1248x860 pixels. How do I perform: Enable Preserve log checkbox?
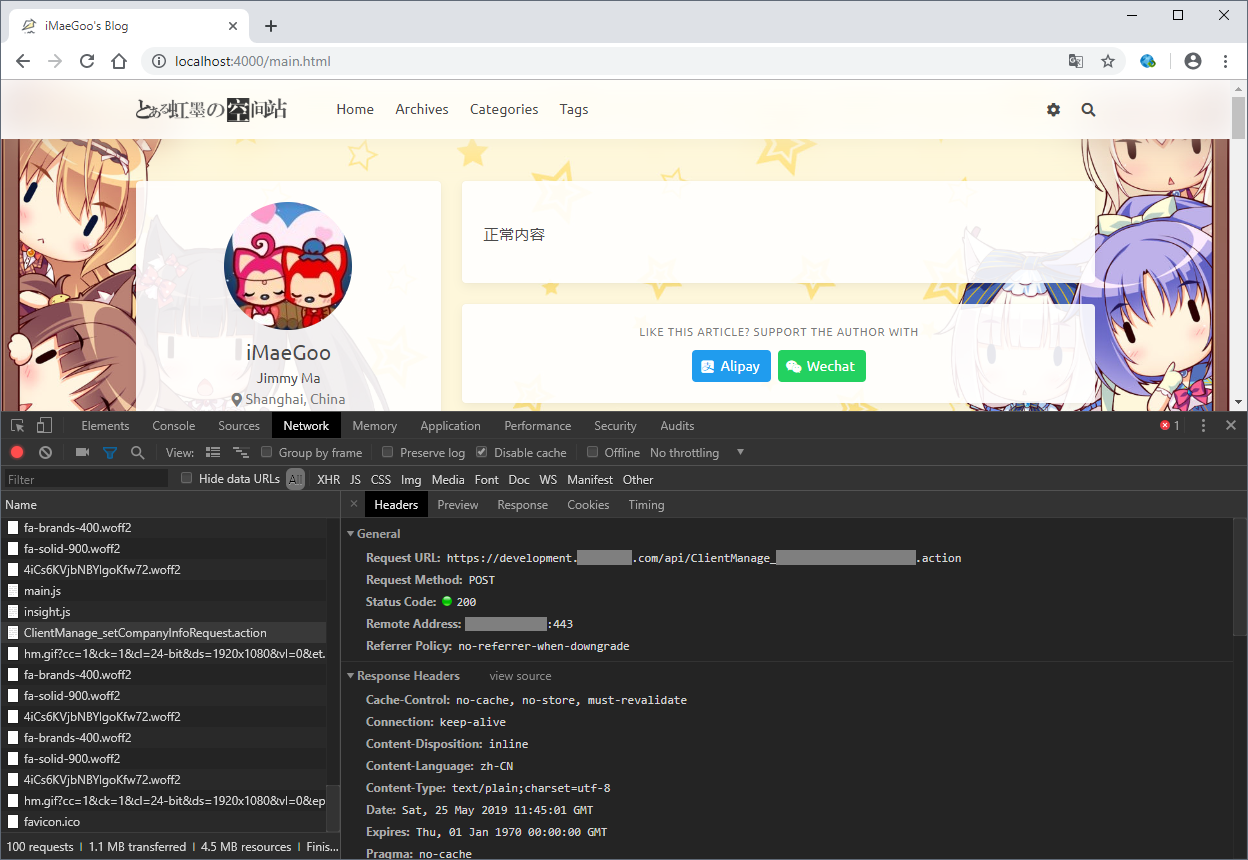tap(388, 452)
